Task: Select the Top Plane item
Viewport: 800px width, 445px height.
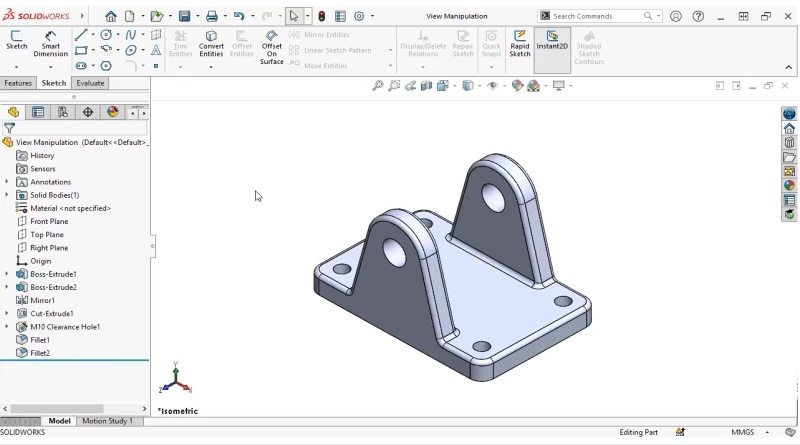Action: [x=47, y=235]
